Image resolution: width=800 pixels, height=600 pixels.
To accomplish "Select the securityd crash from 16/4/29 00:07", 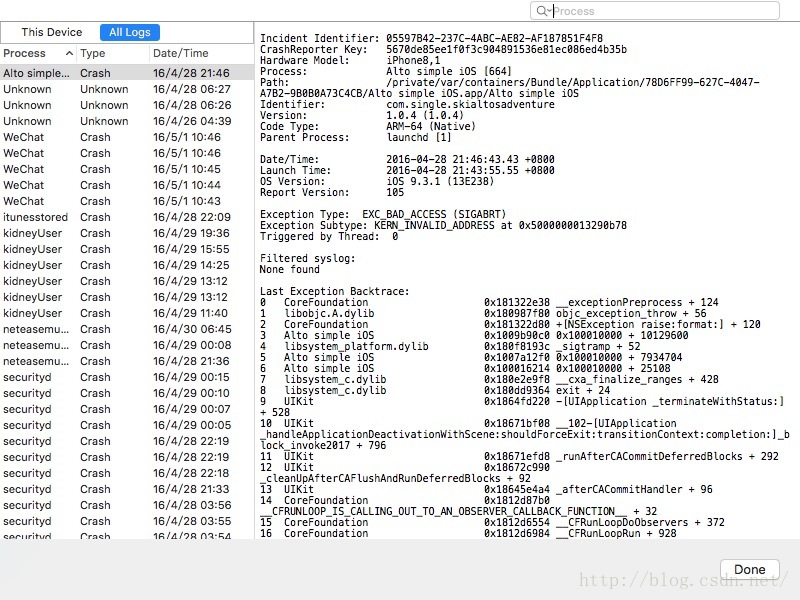I will (x=127, y=409).
